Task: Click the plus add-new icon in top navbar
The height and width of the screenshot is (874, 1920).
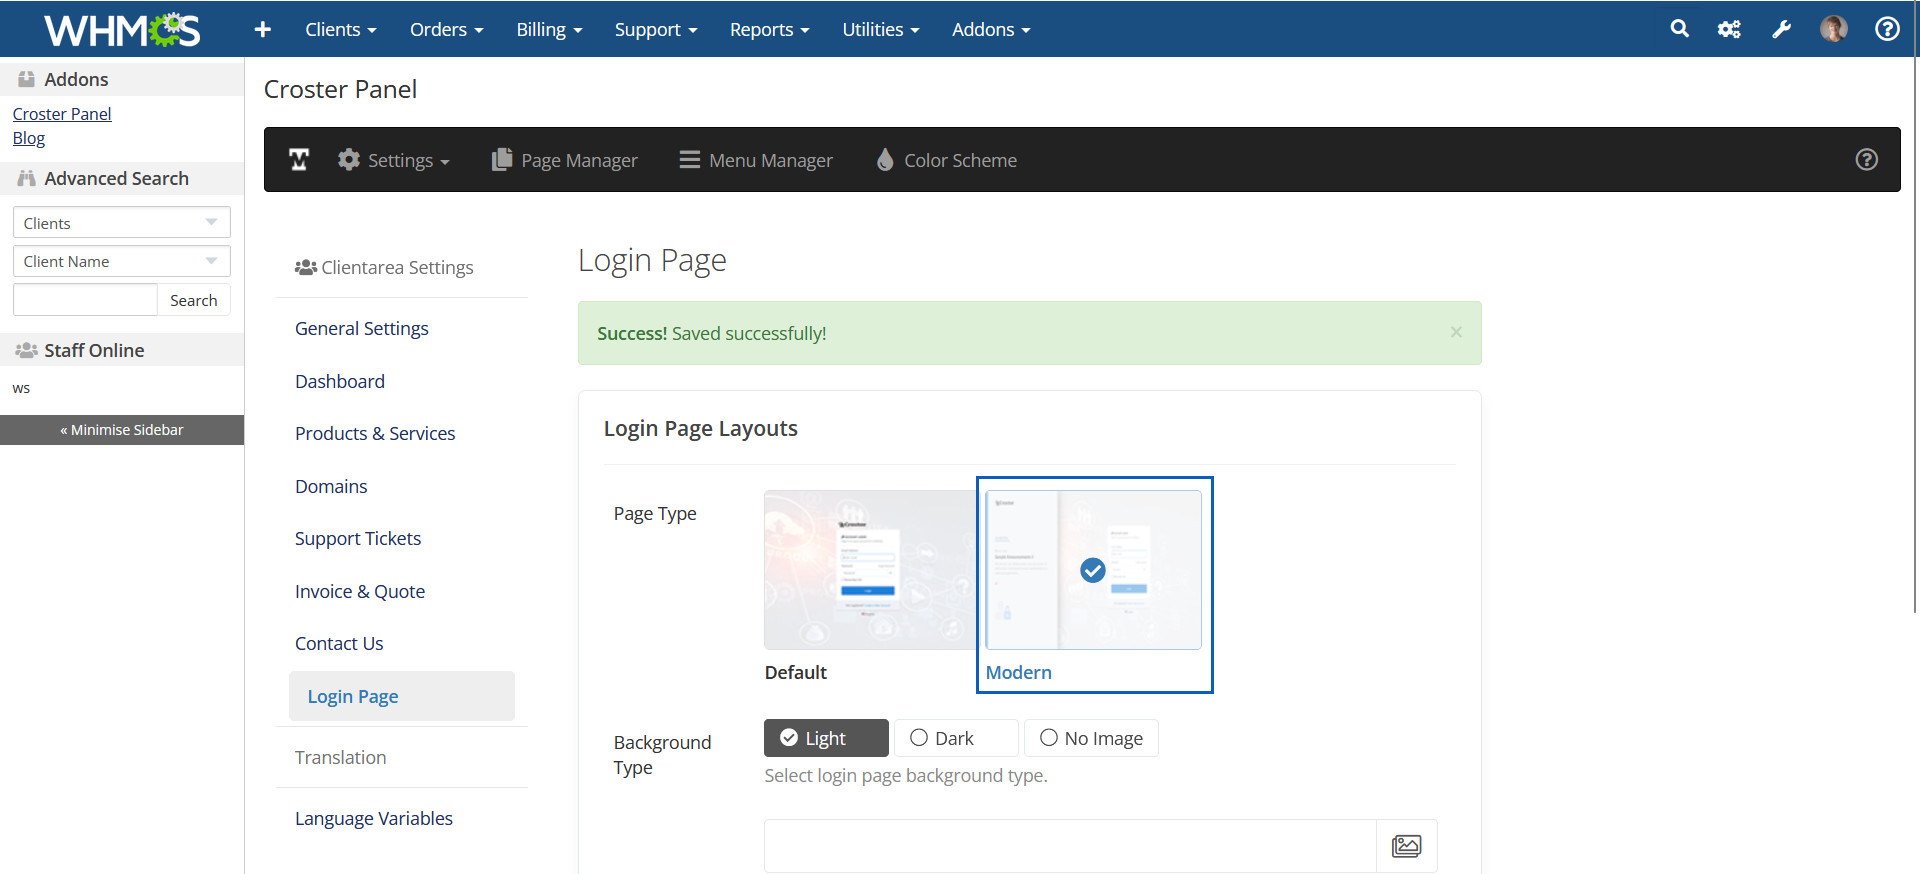Action: 262,29
